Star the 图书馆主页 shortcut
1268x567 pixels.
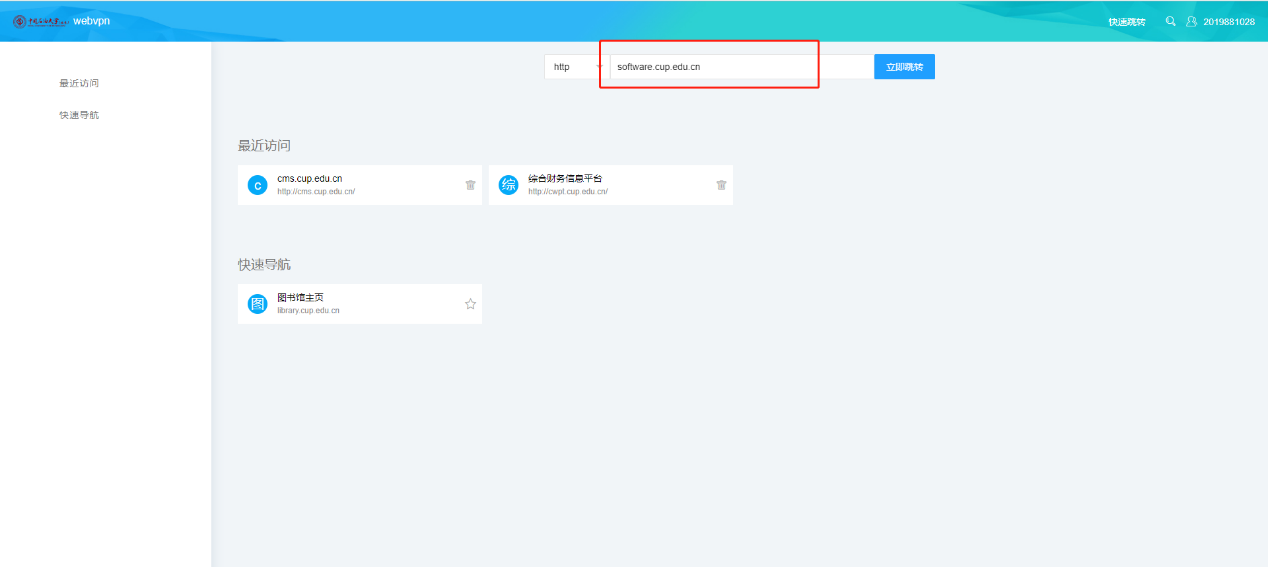pyautogui.click(x=470, y=304)
